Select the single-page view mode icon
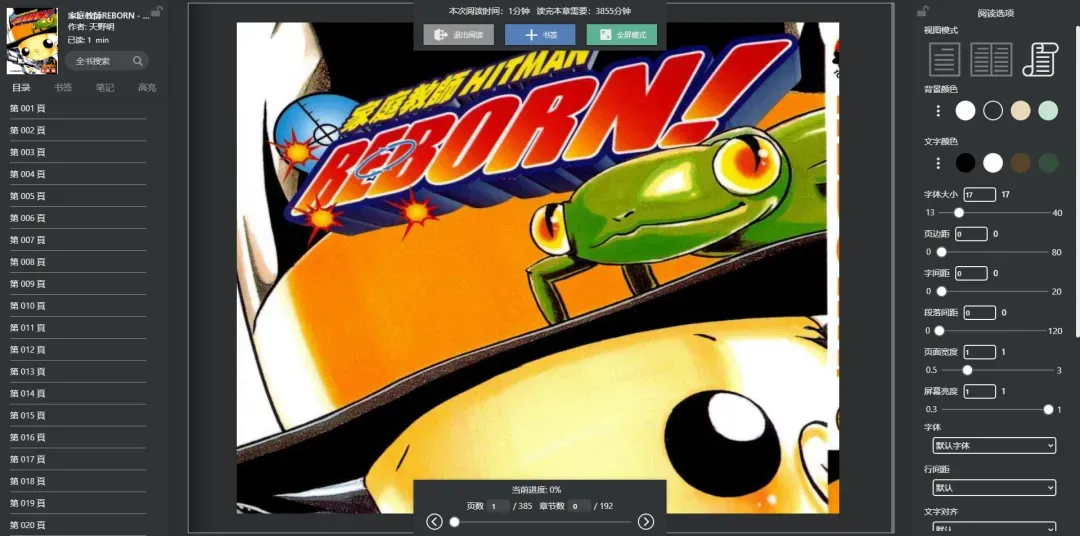Viewport: 1080px width, 536px height. pyautogui.click(x=944, y=59)
